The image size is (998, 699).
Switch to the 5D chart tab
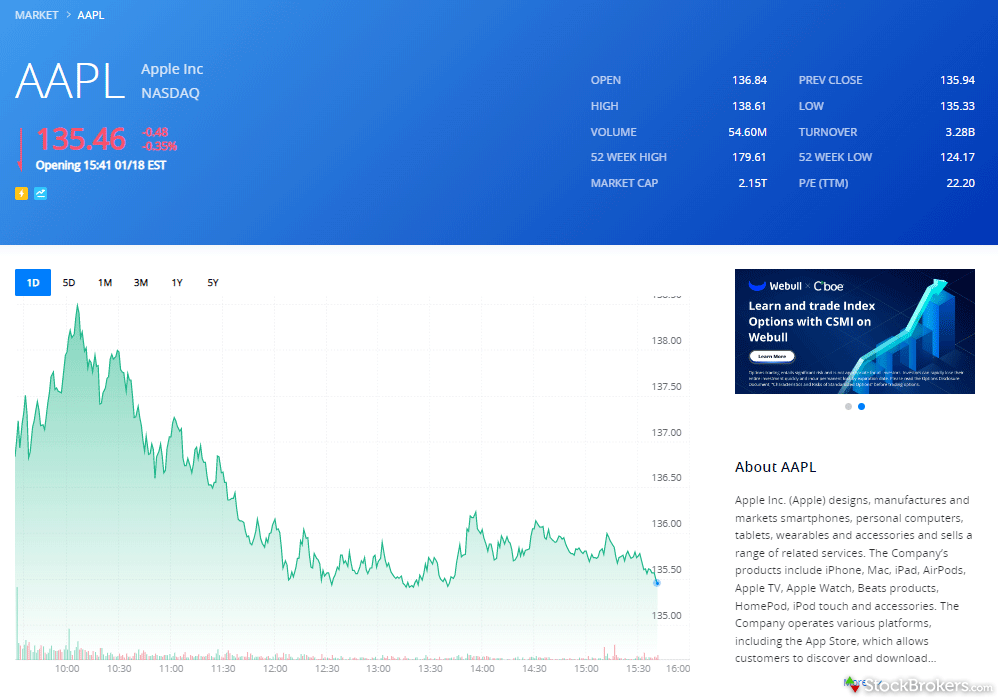coord(69,282)
